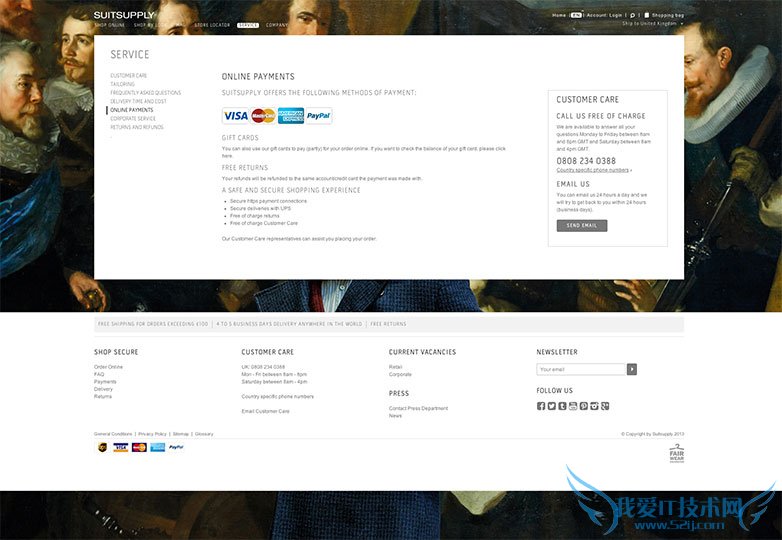Open the Twitter icon under Follow Us

552,406
